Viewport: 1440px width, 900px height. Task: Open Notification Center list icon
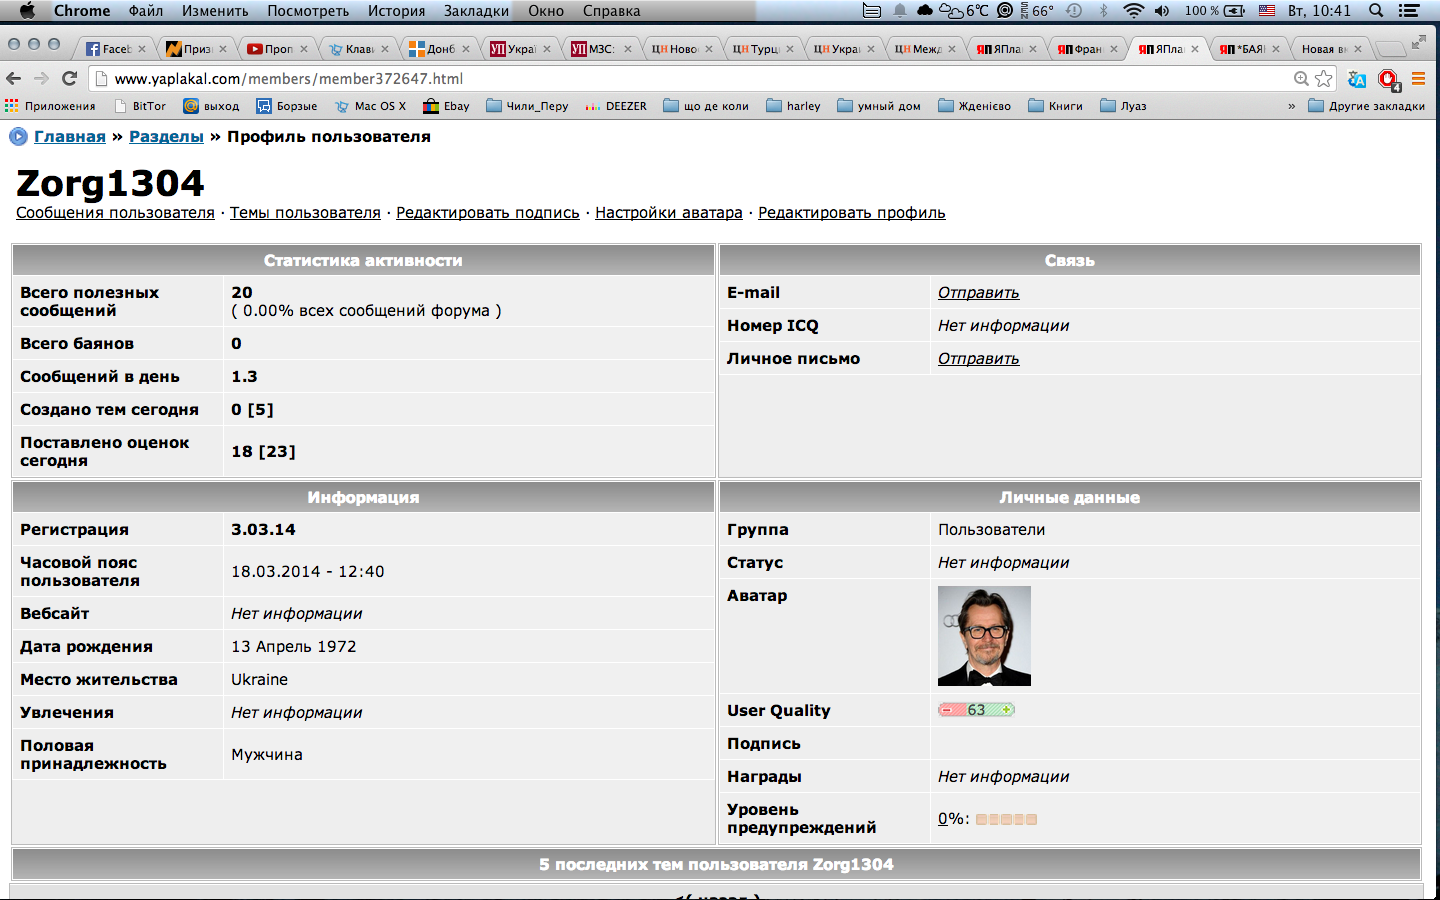[x=1409, y=10]
